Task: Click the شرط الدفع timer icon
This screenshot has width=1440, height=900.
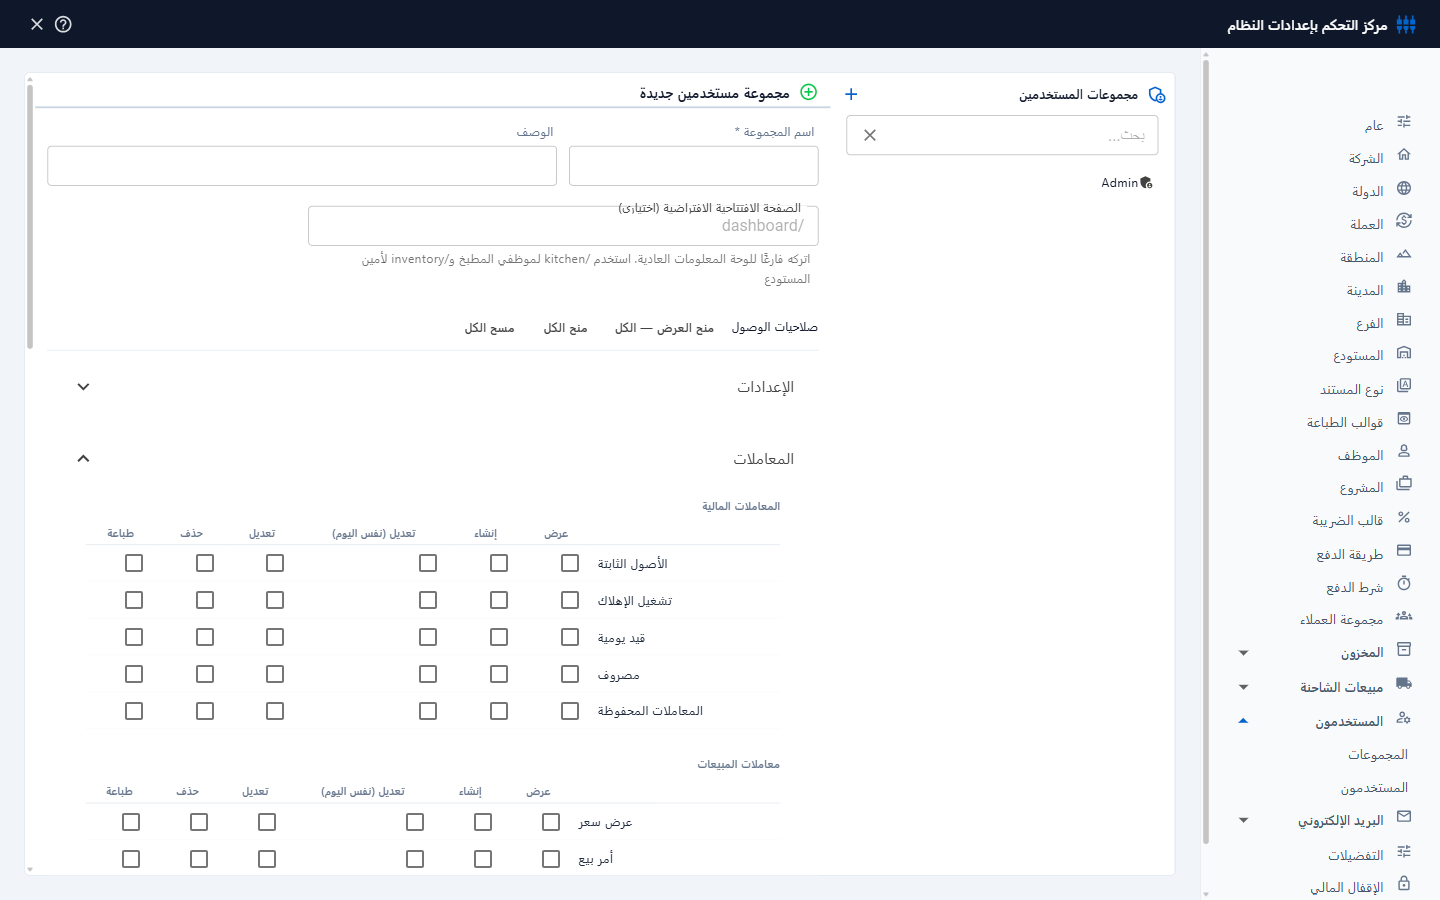Action: tap(1404, 583)
